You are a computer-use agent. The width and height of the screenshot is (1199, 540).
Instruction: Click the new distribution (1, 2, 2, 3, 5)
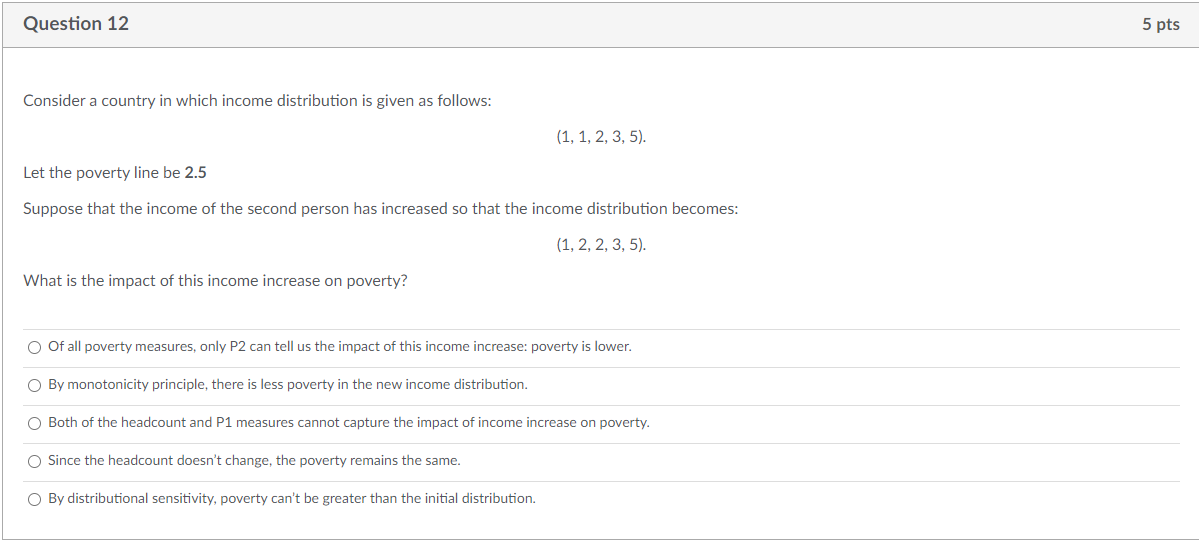click(x=601, y=246)
